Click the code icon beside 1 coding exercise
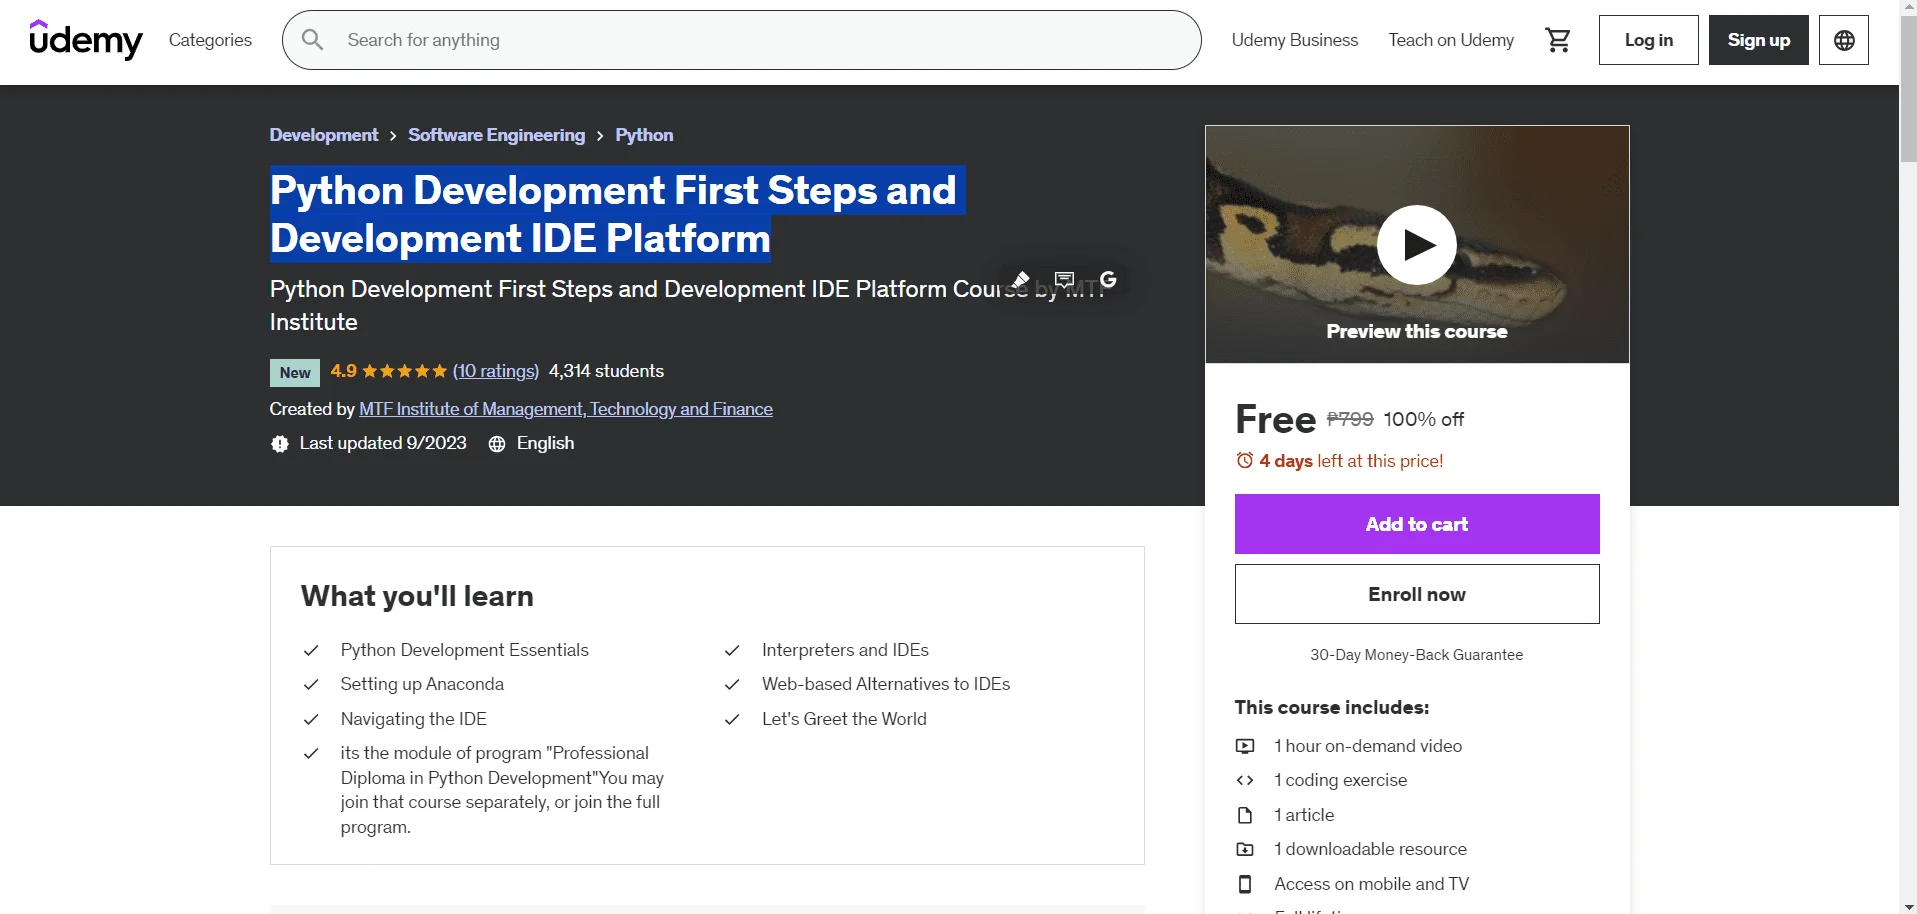 coord(1245,780)
